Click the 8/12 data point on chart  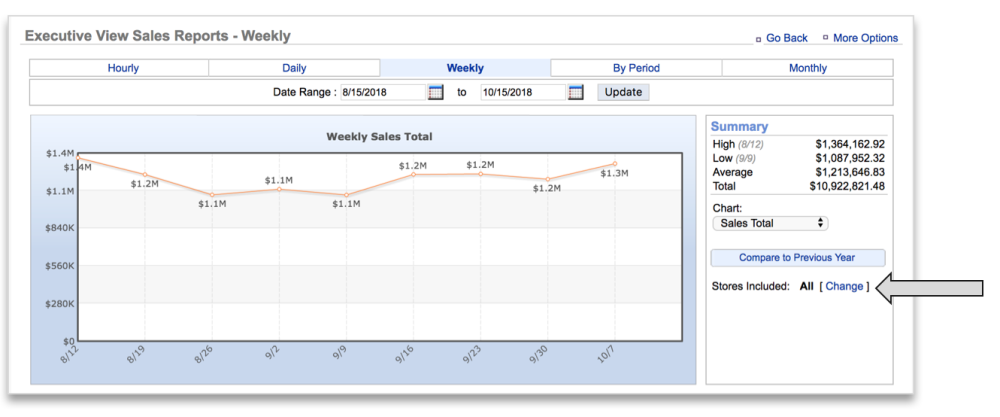click(x=78, y=157)
